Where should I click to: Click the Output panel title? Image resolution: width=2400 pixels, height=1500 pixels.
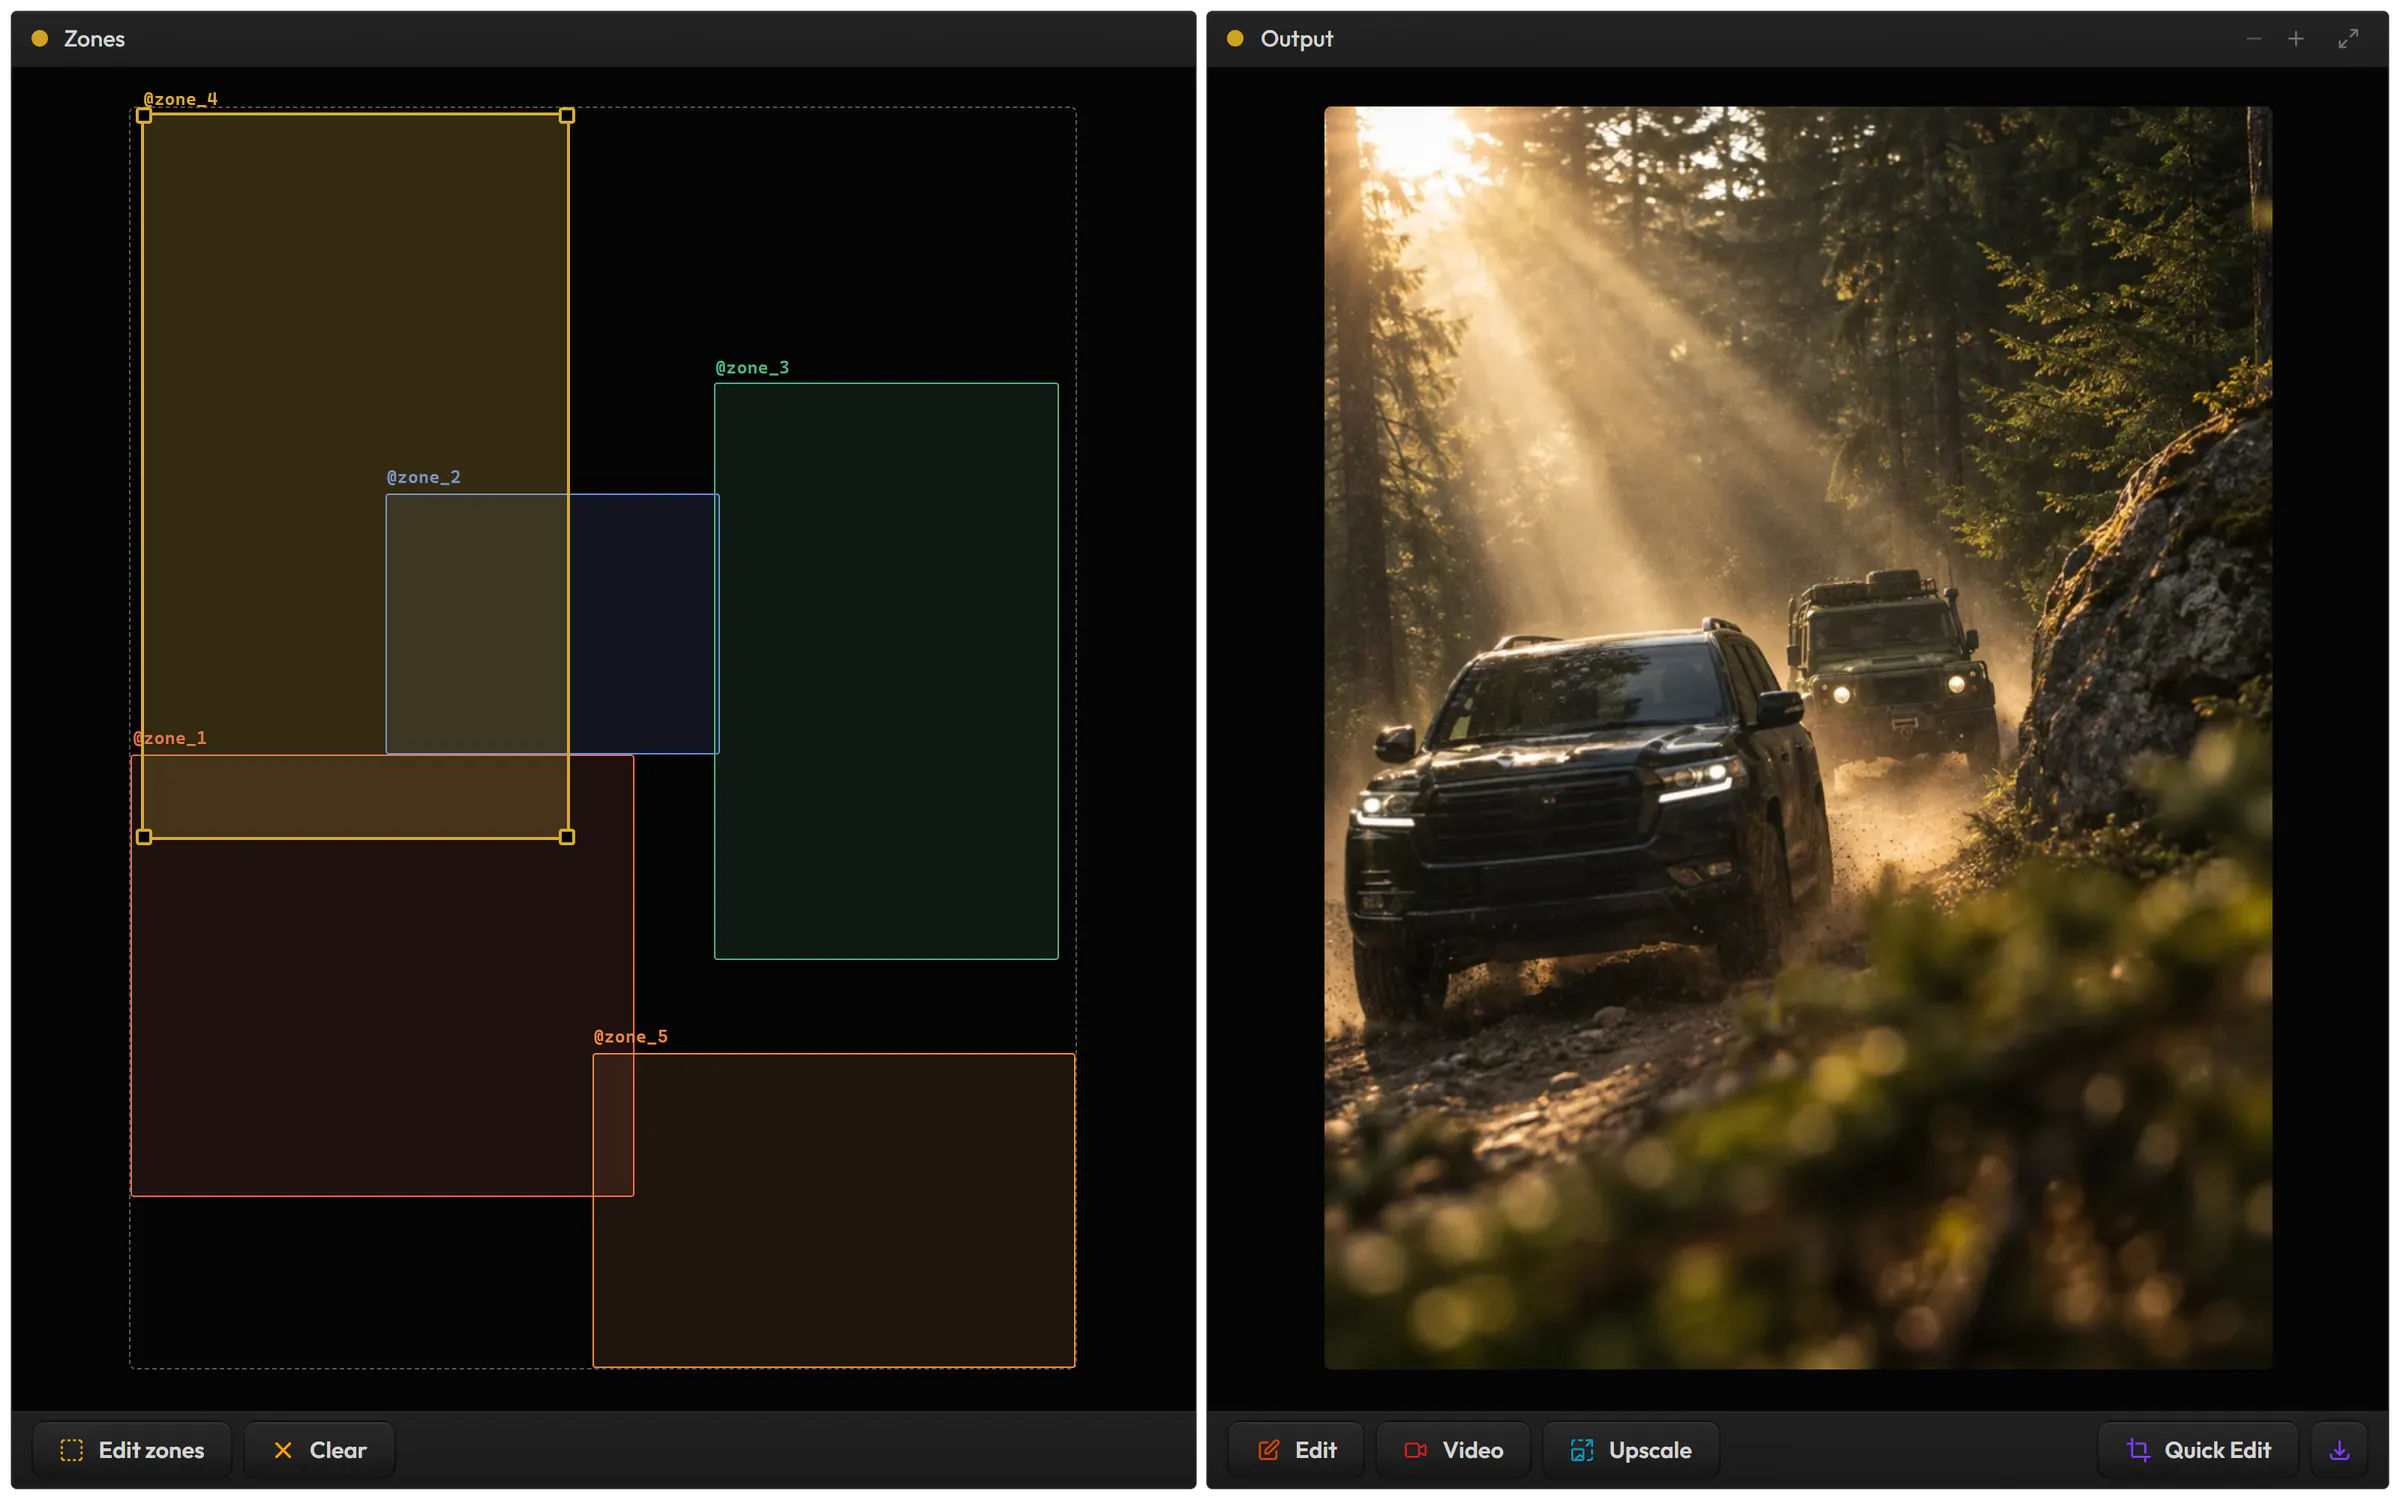[x=1296, y=39]
